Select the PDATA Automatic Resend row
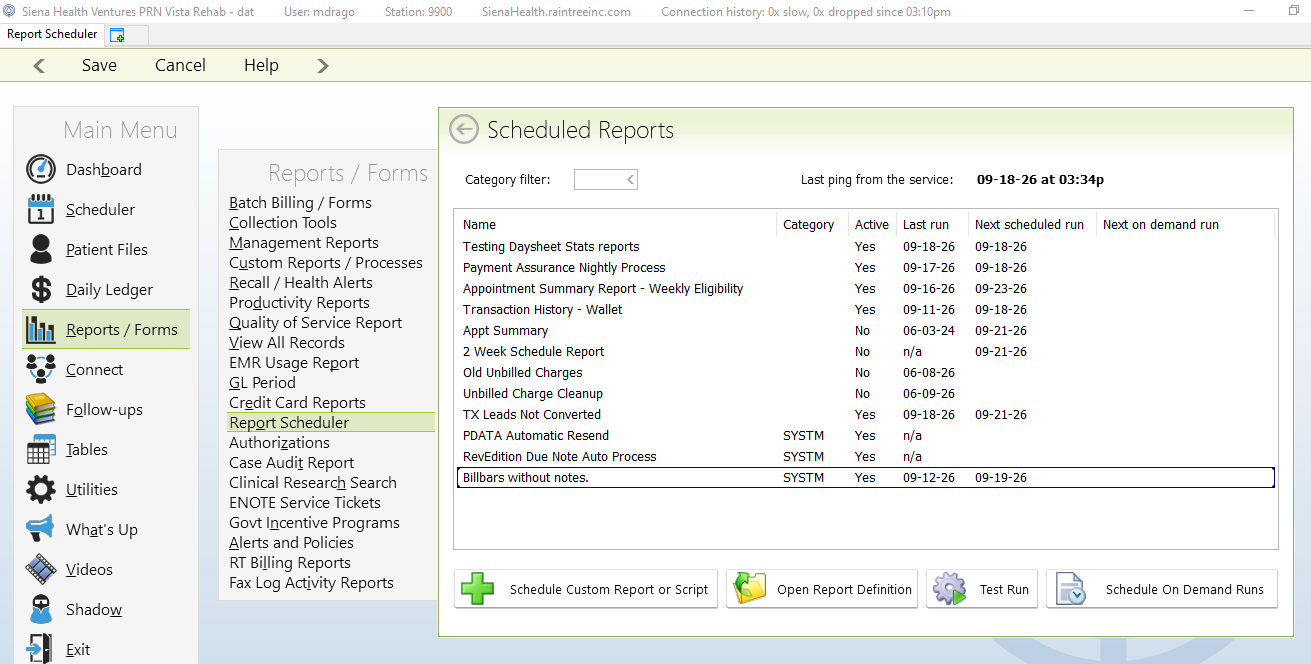The height and width of the screenshot is (664, 1311). coord(866,435)
